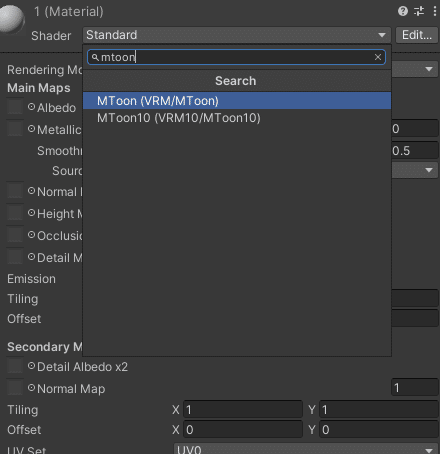Click the main Offset label under Emission
Viewport: 440px width, 454px height.
[x=24, y=319]
